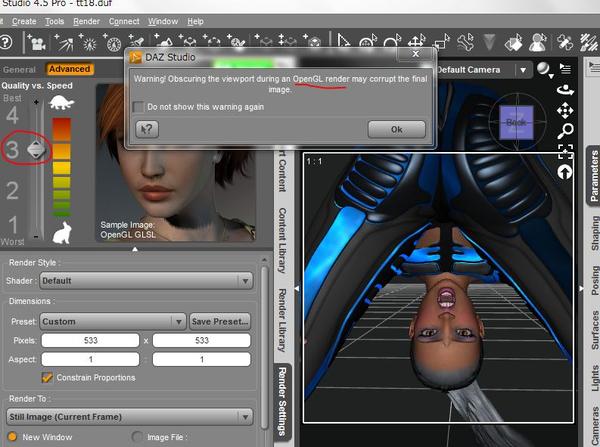Click the help question mark toolbar icon
This screenshot has width=600, height=447.
[x=7, y=43]
